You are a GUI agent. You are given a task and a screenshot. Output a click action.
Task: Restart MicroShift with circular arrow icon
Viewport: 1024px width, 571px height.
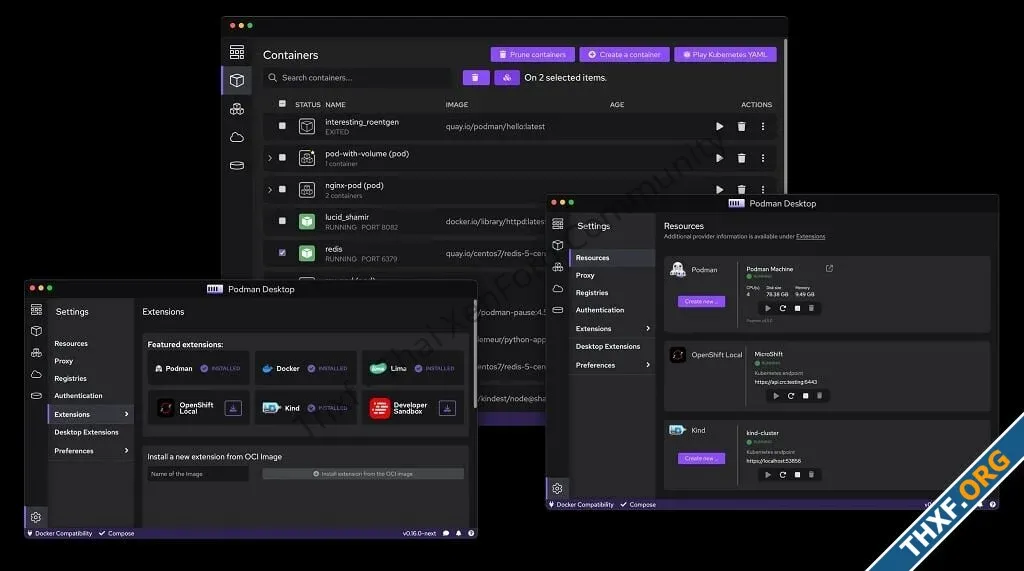[791, 396]
